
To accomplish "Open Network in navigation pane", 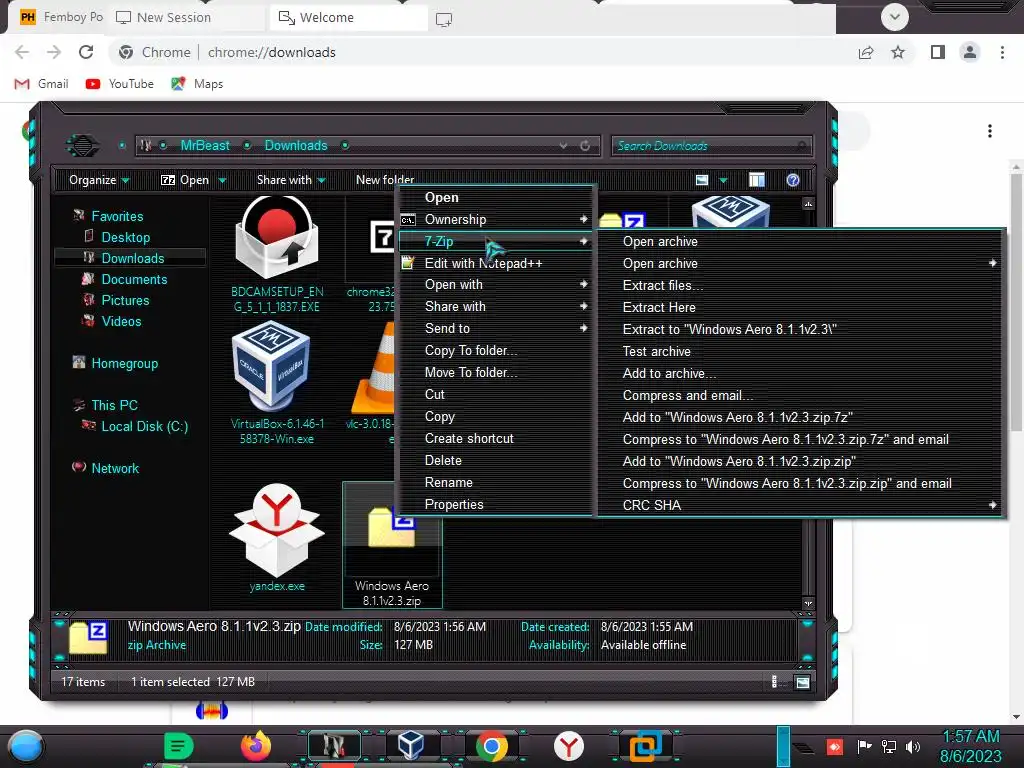I will [115, 468].
